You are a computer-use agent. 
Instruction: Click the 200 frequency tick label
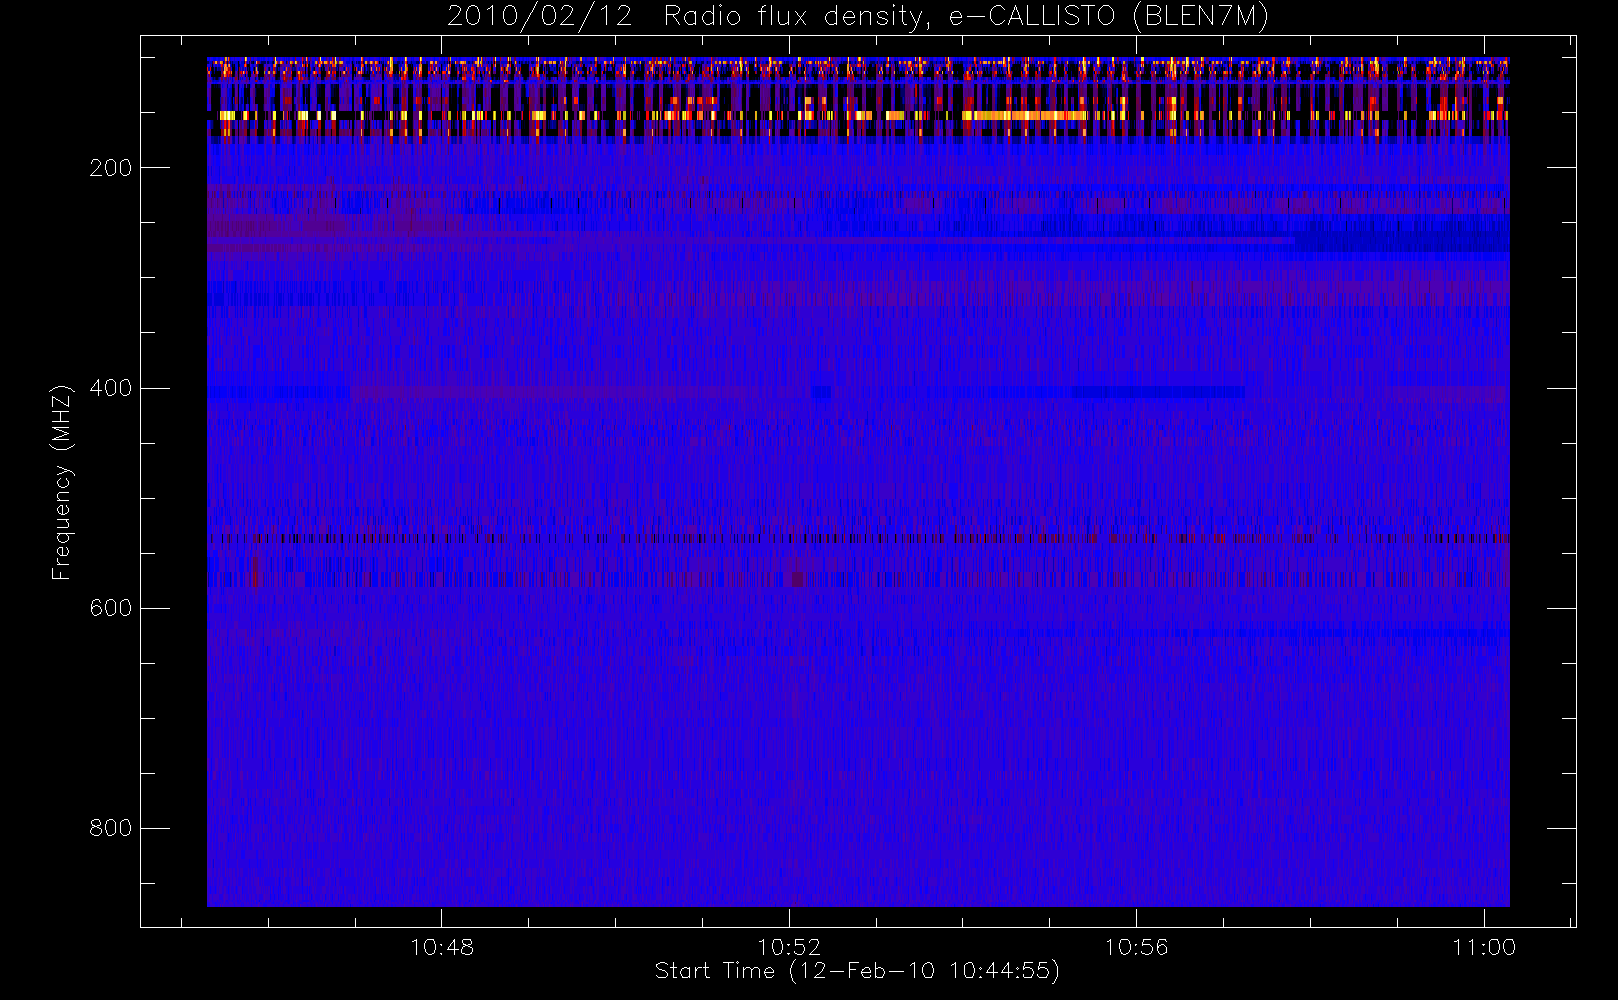tap(111, 168)
